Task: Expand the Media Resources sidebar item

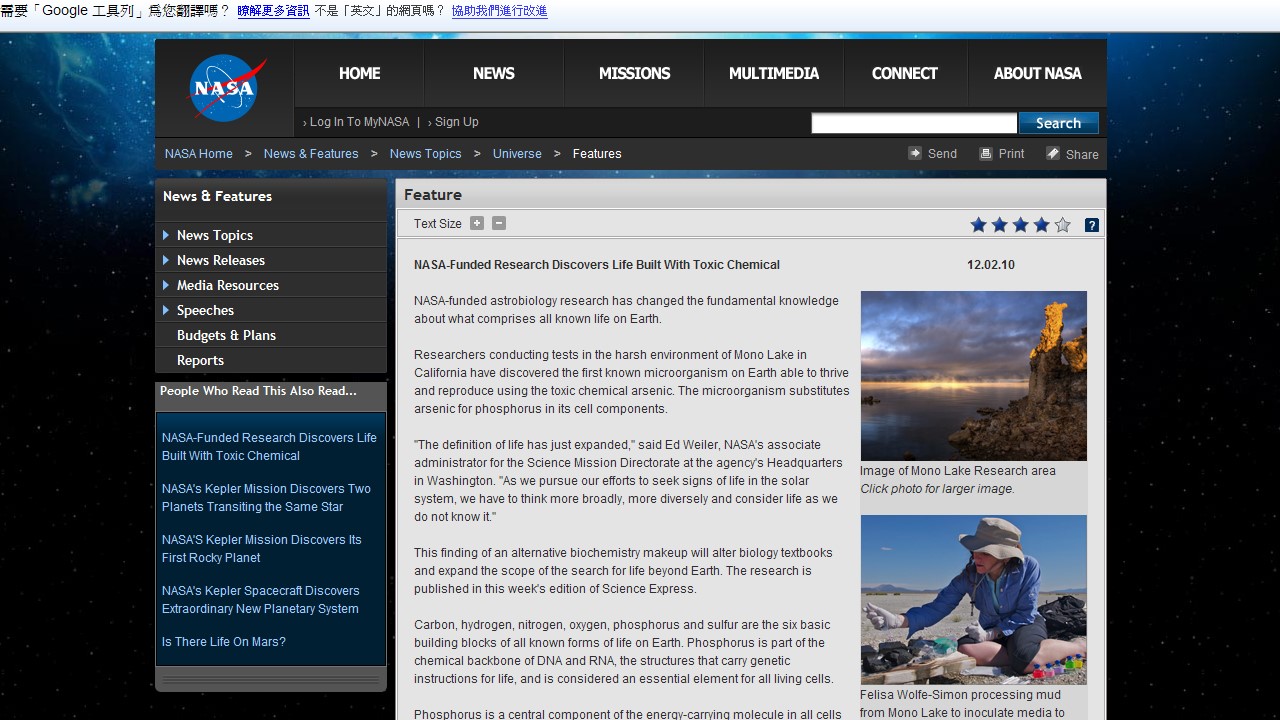Action: (166, 285)
